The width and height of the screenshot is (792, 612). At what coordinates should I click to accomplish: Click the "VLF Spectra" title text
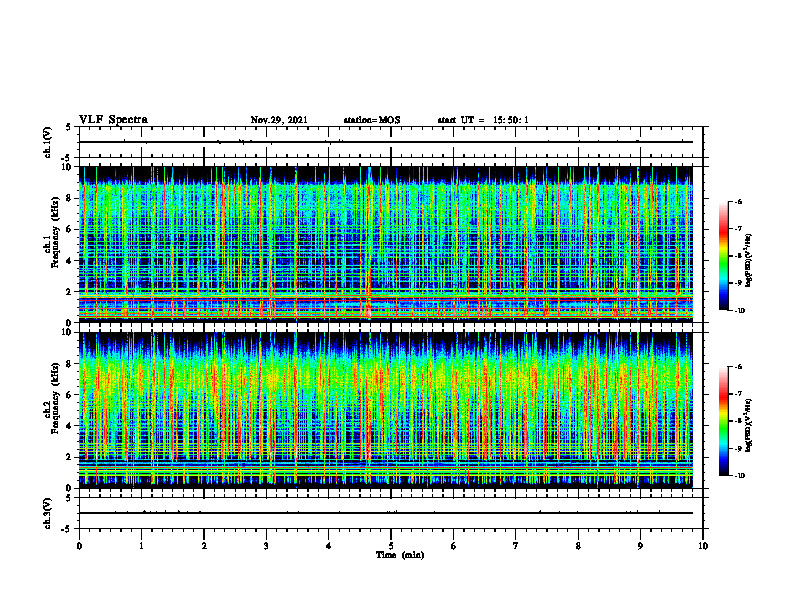(x=113, y=120)
